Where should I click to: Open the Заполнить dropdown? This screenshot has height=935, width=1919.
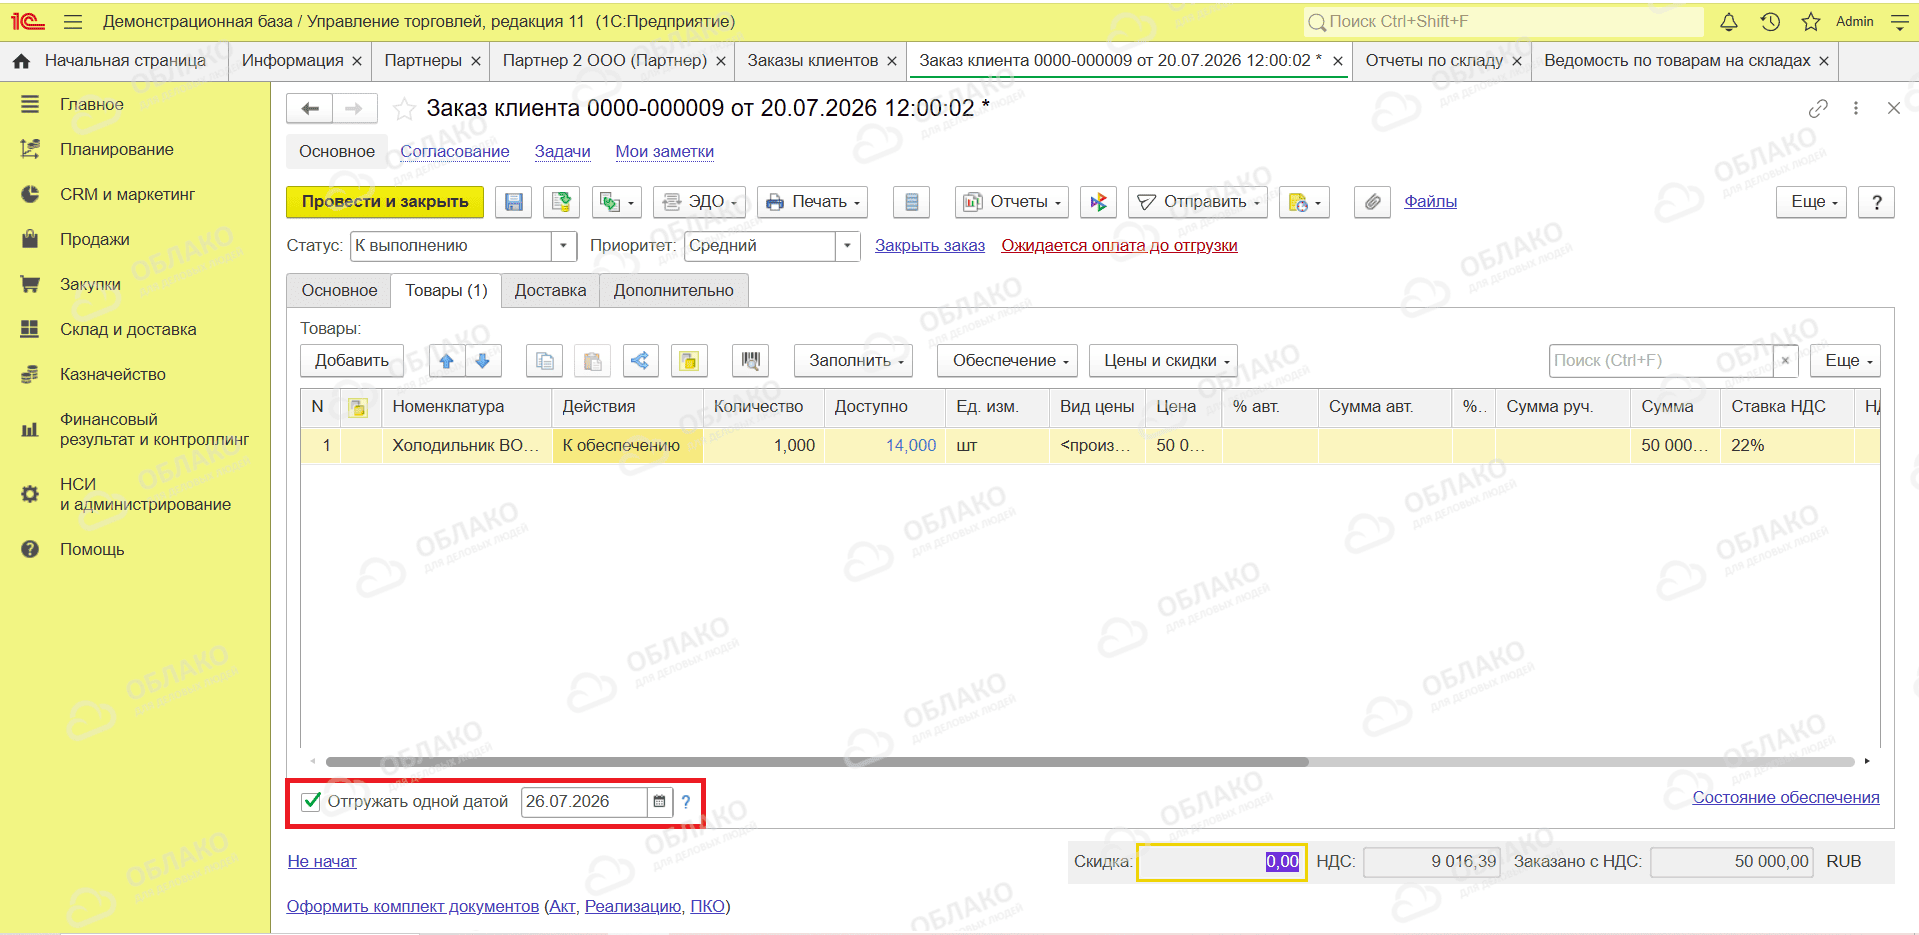[854, 361]
